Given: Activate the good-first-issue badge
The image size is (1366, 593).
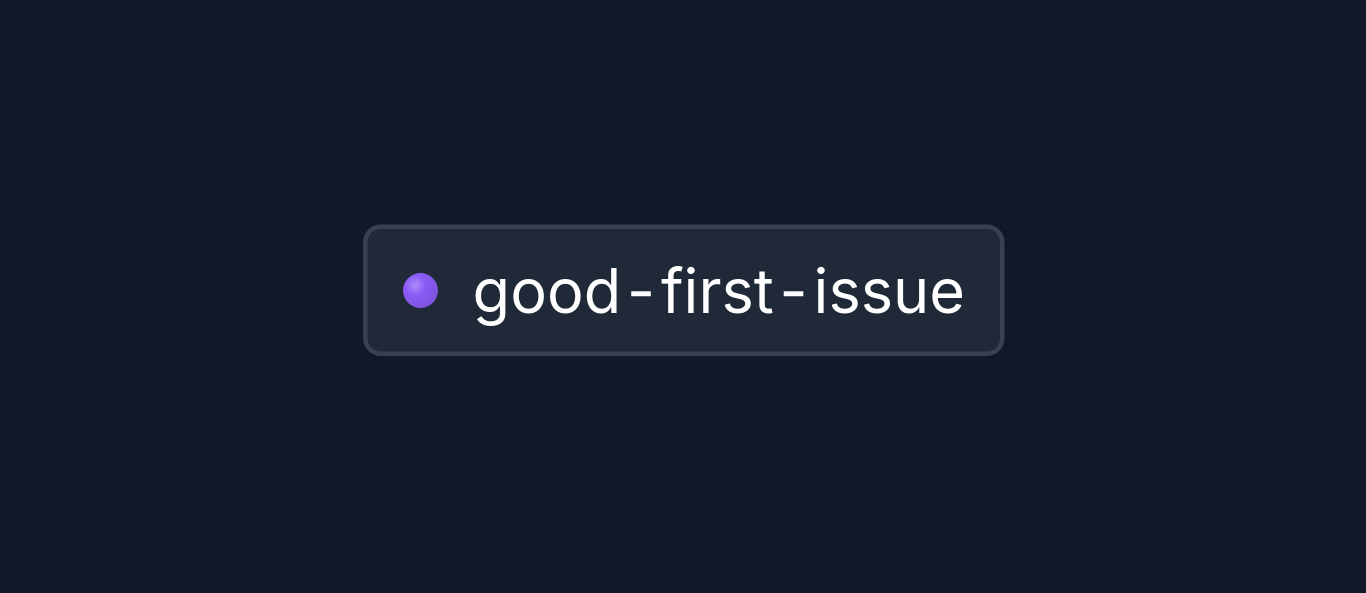Looking at the screenshot, I should tap(683, 290).
